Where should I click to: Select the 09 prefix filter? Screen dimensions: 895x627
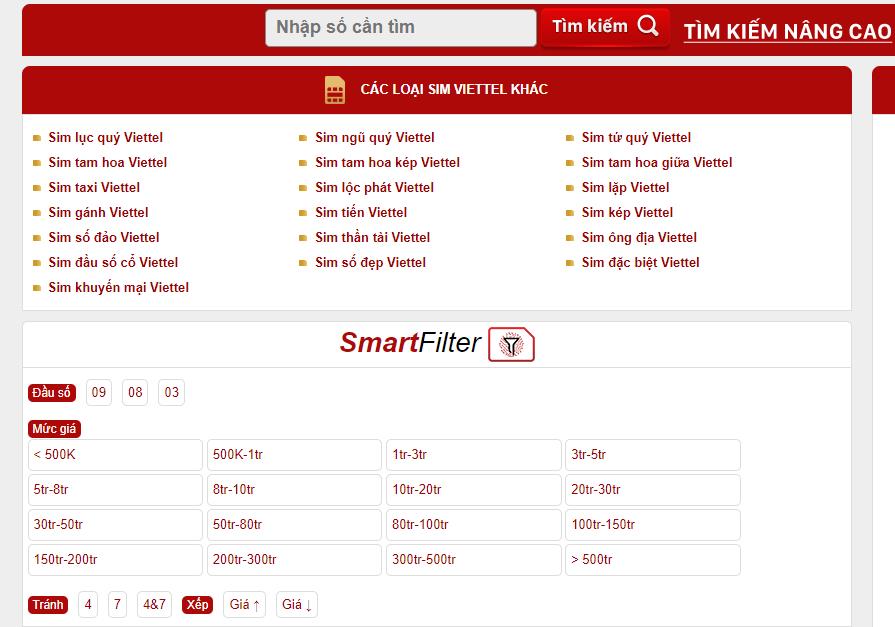coord(99,392)
